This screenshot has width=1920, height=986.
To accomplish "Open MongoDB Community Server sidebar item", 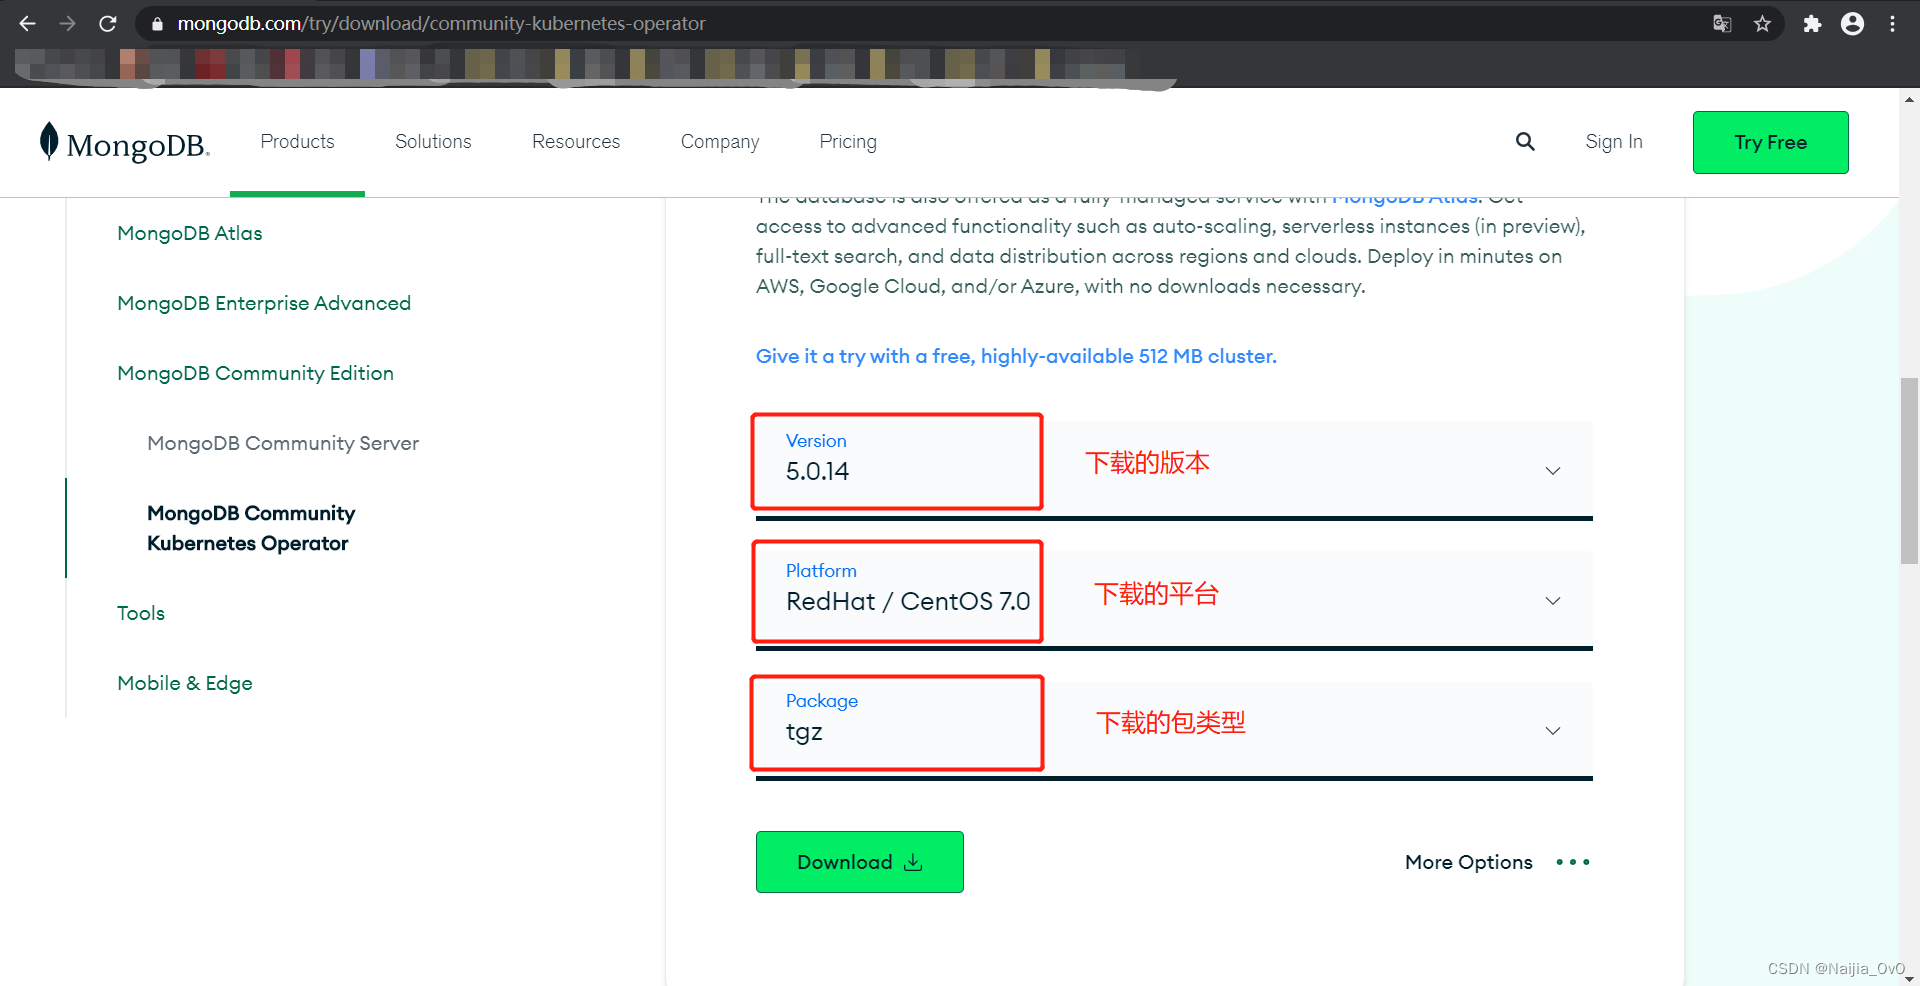I will [x=283, y=443].
